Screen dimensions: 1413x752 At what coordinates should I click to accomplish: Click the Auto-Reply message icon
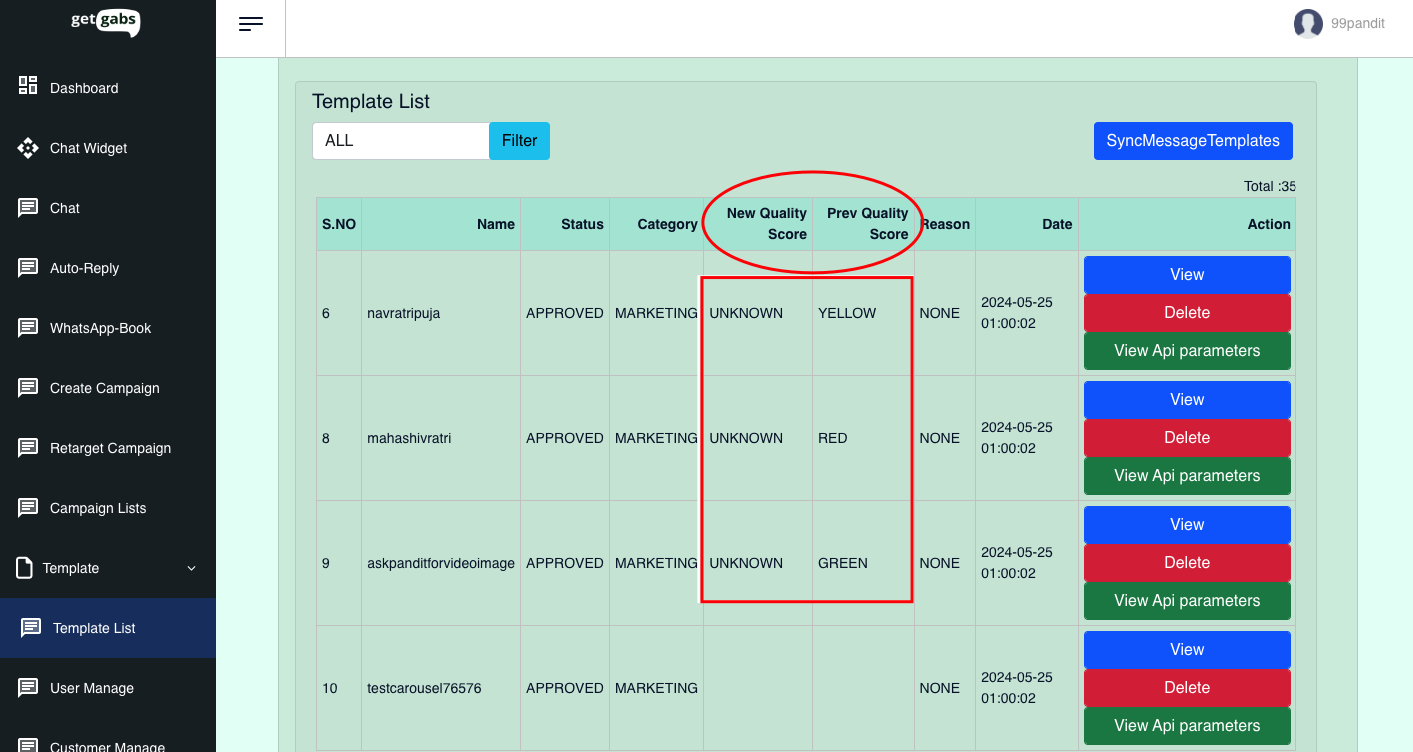28,268
